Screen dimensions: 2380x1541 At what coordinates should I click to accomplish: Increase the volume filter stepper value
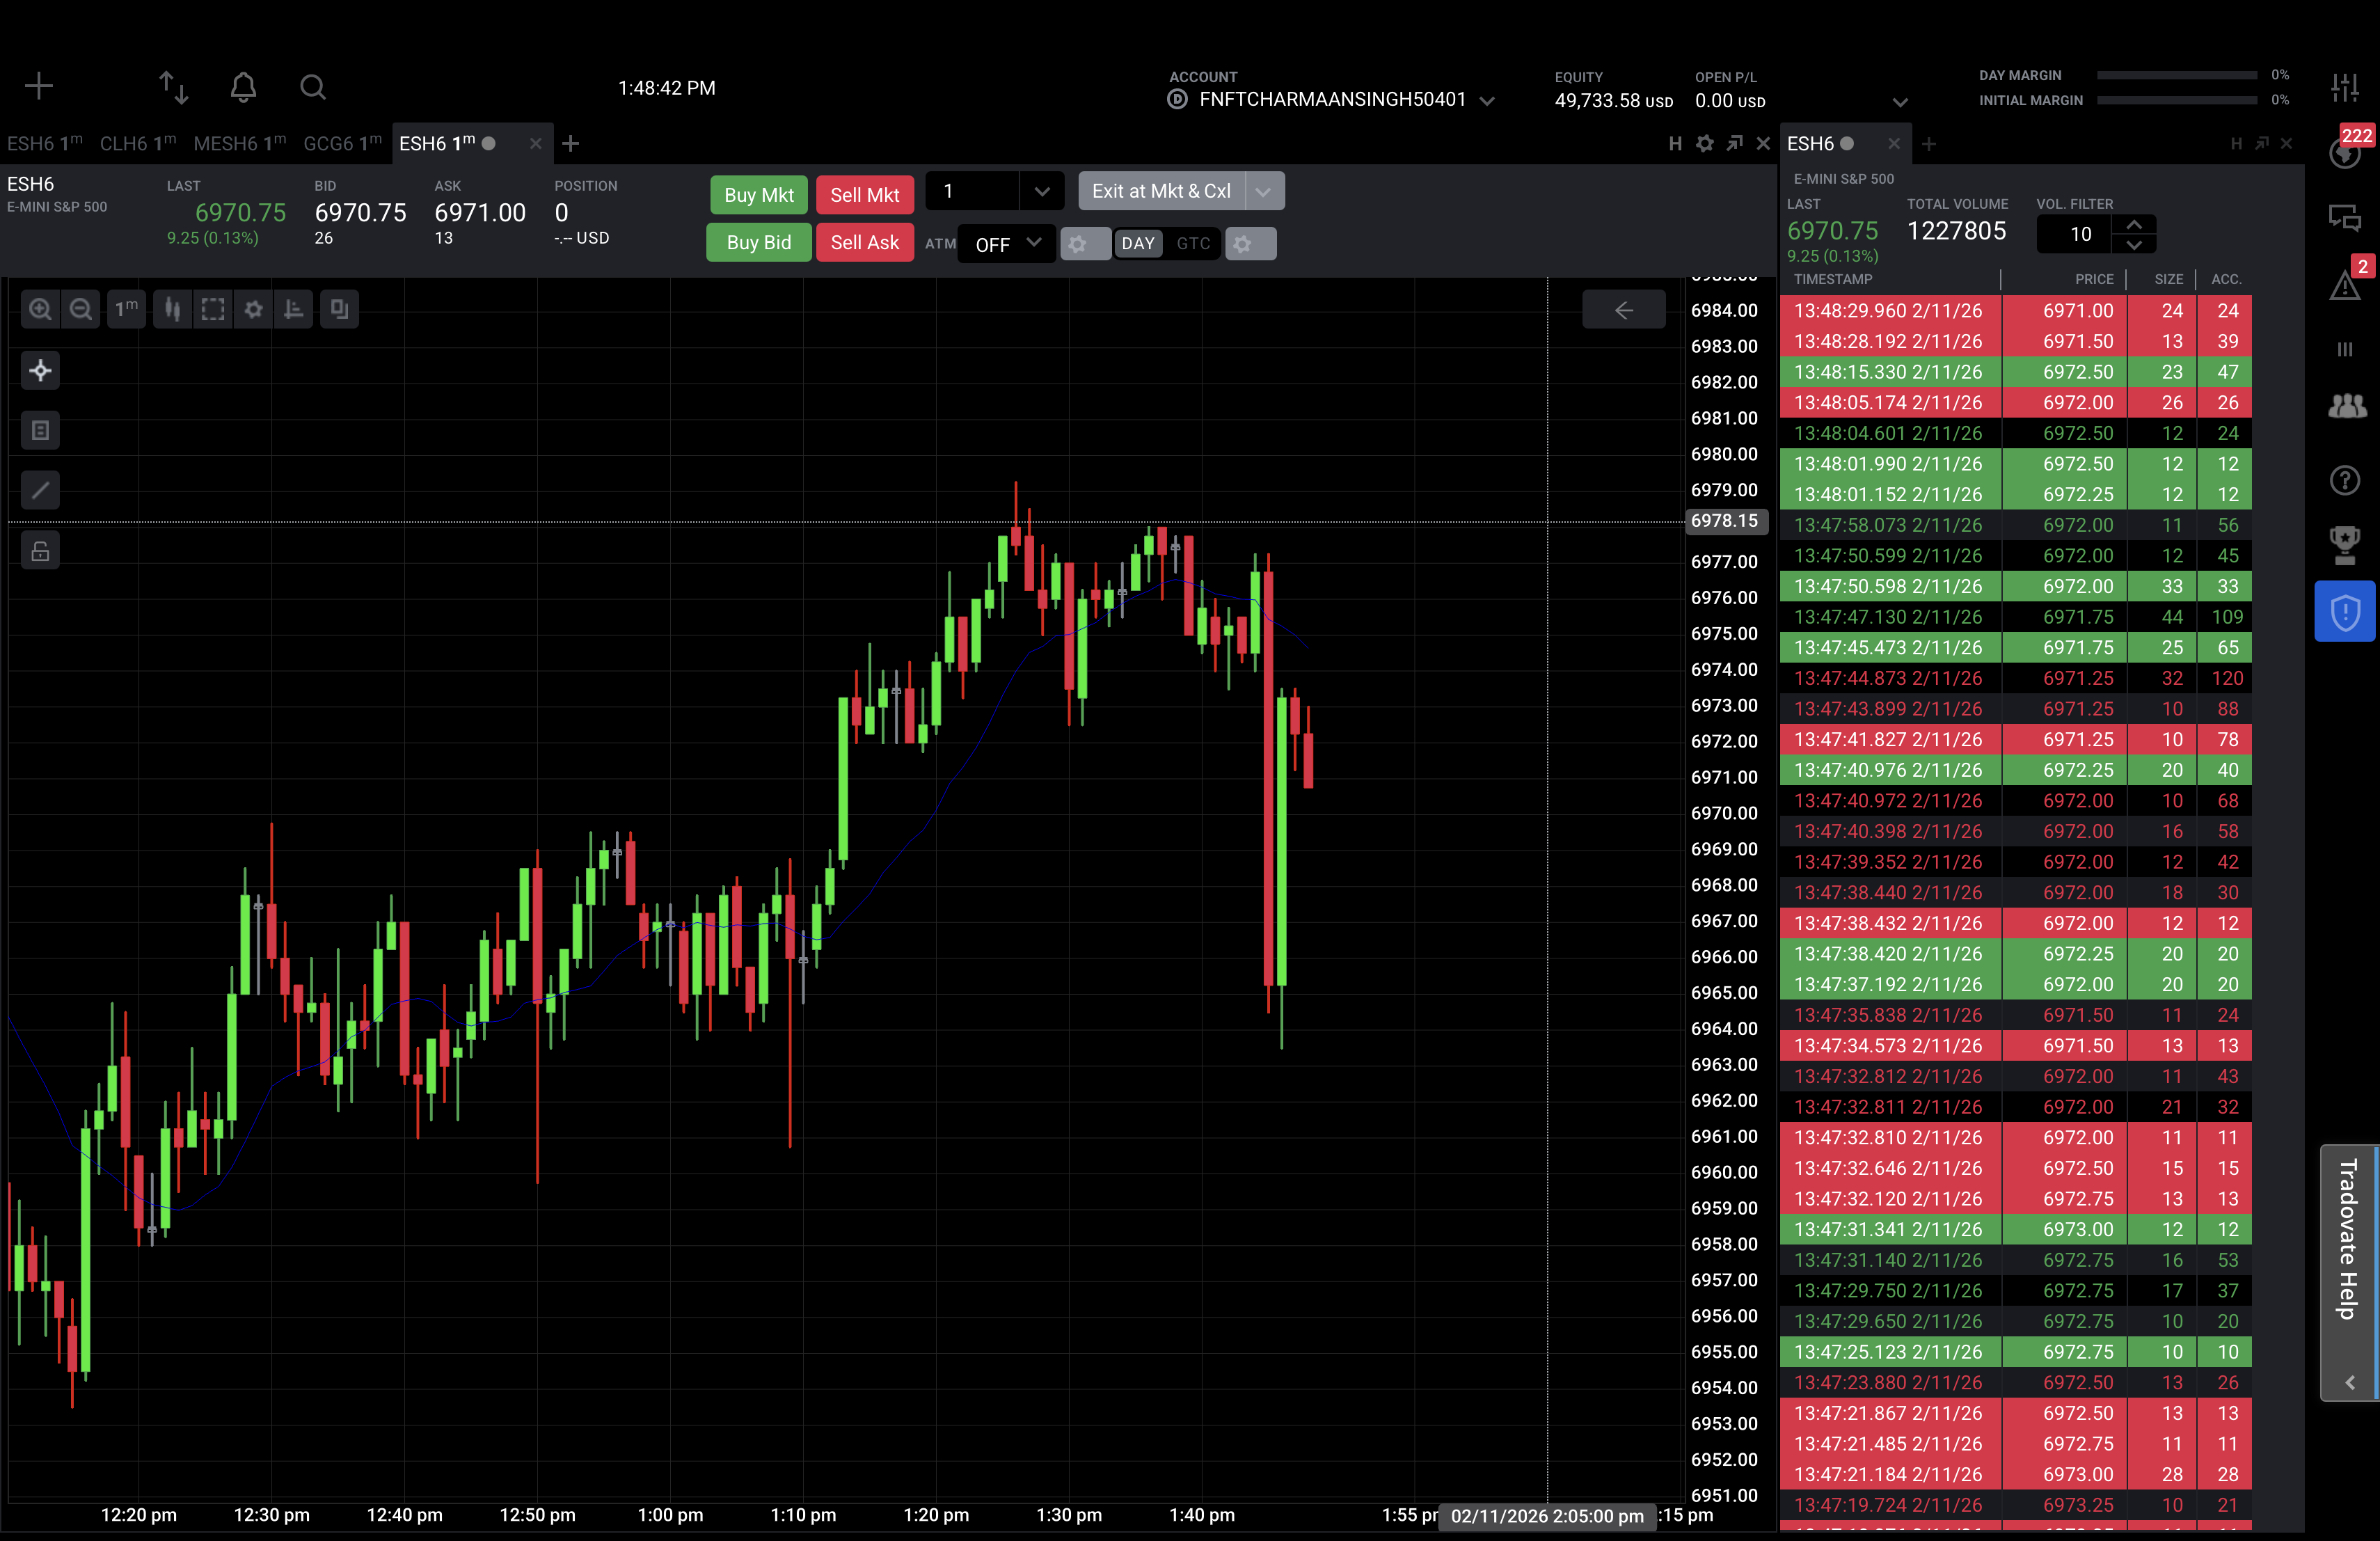(2133, 225)
